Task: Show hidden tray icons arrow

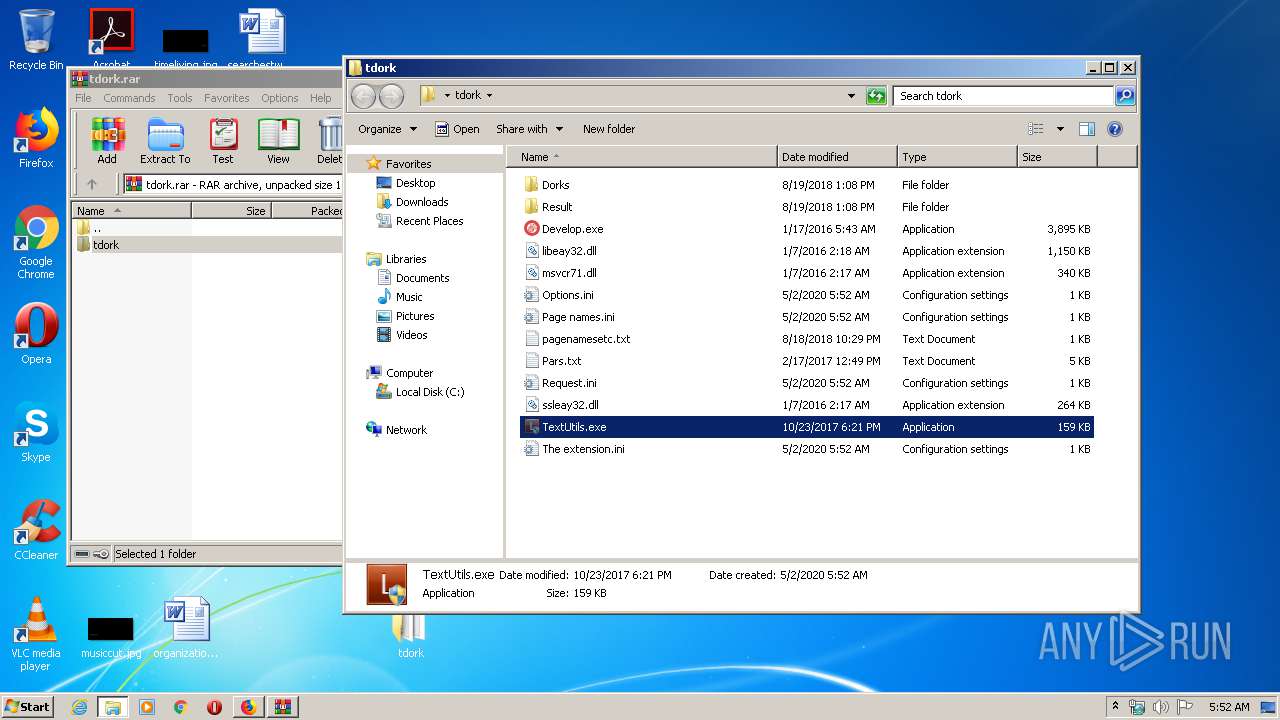Action: click(x=1115, y=706)
